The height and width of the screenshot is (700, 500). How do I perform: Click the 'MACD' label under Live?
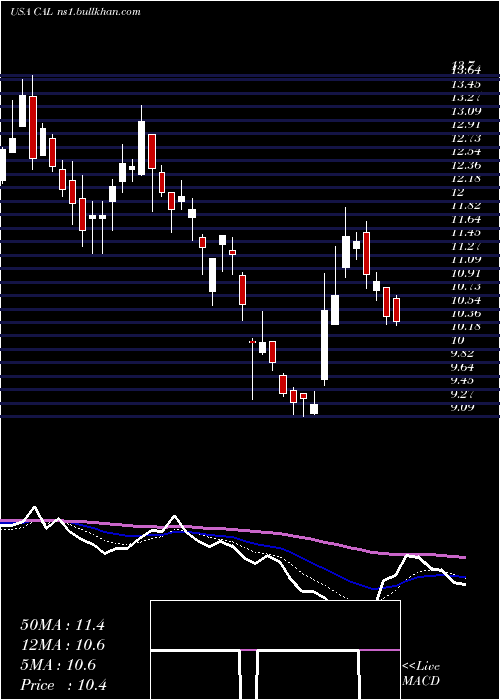[x=421, y=681]
